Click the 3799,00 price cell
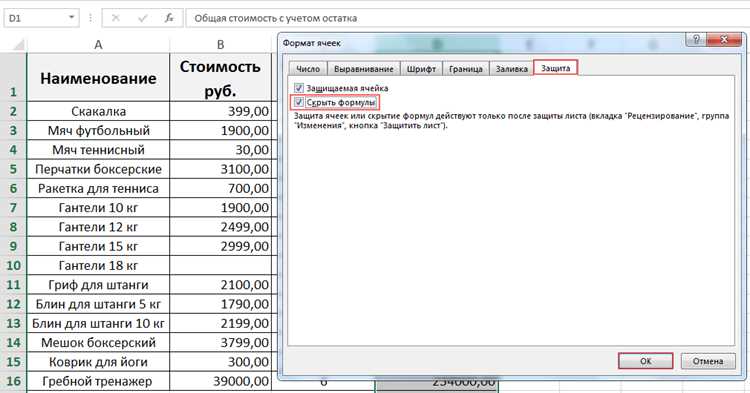Viewport: 750px width, 393px height. click(221, 342)
